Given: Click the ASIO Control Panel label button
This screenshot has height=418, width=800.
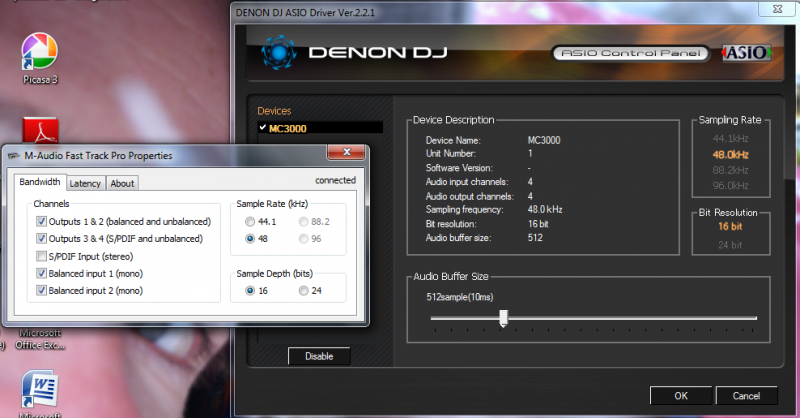Looking at the screenshot, I should click(x=631, y=53).
